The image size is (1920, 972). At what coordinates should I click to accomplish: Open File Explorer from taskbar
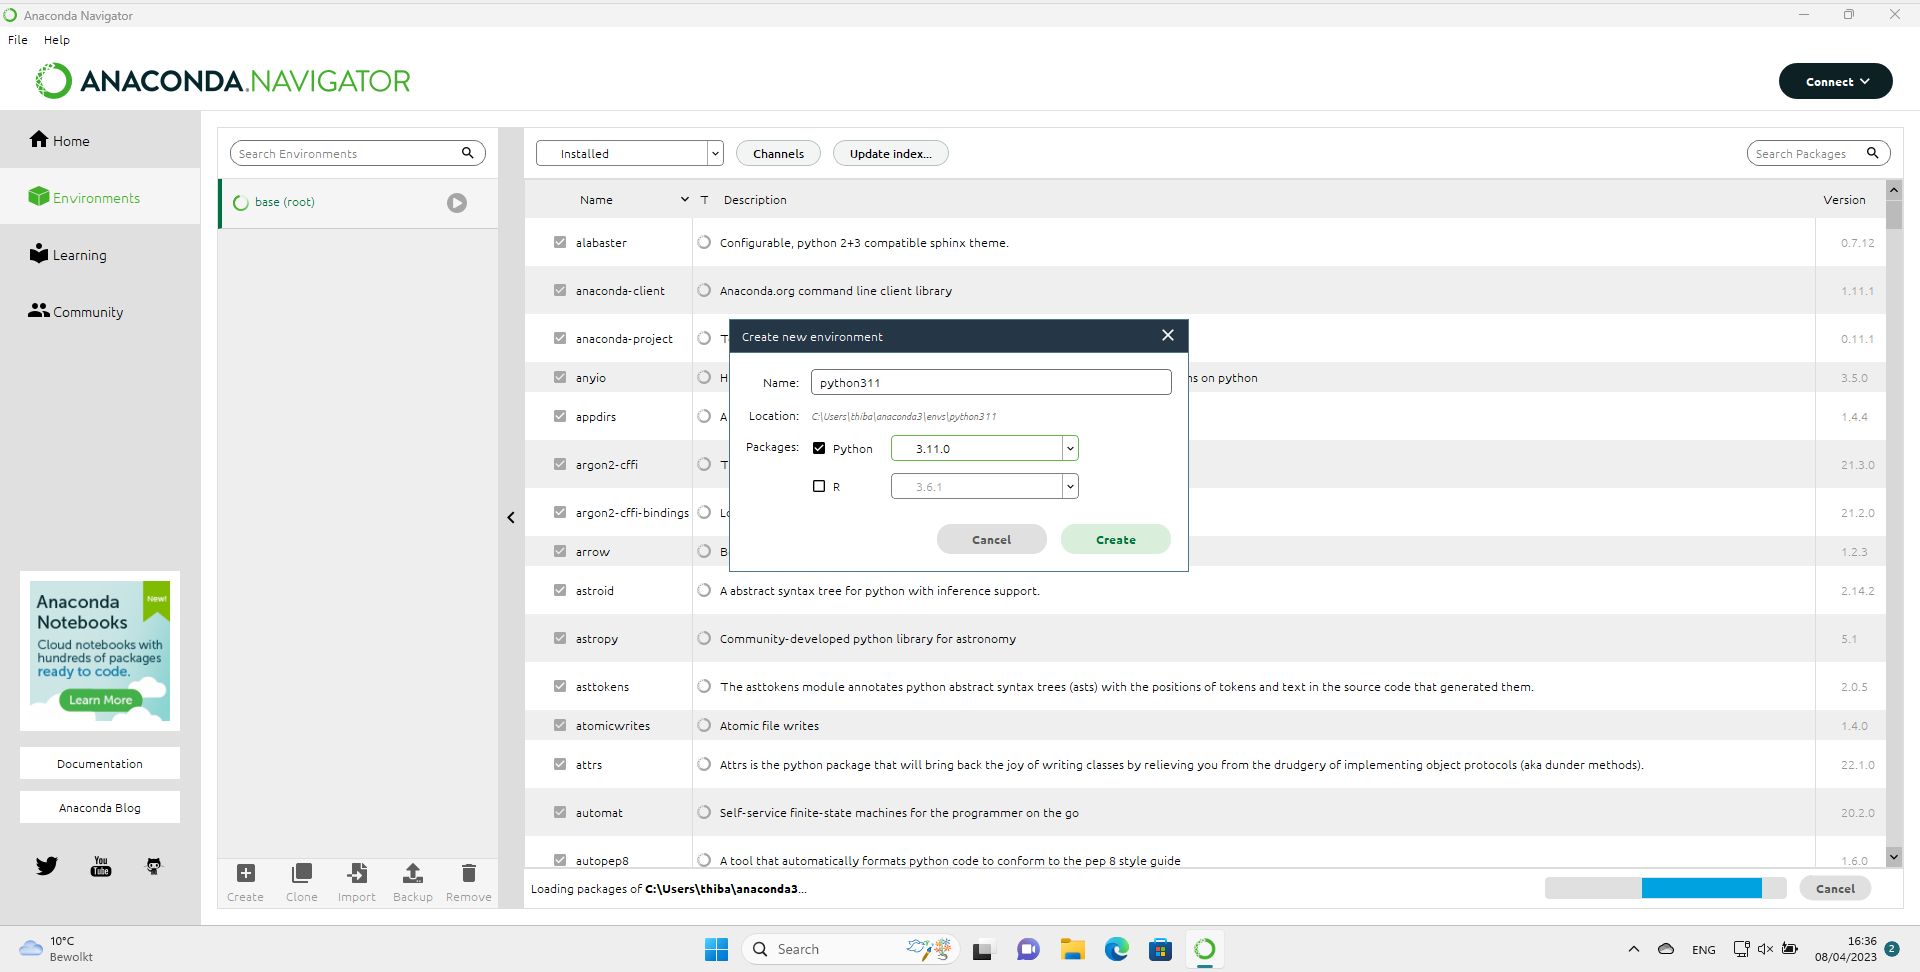(1073, 949)
